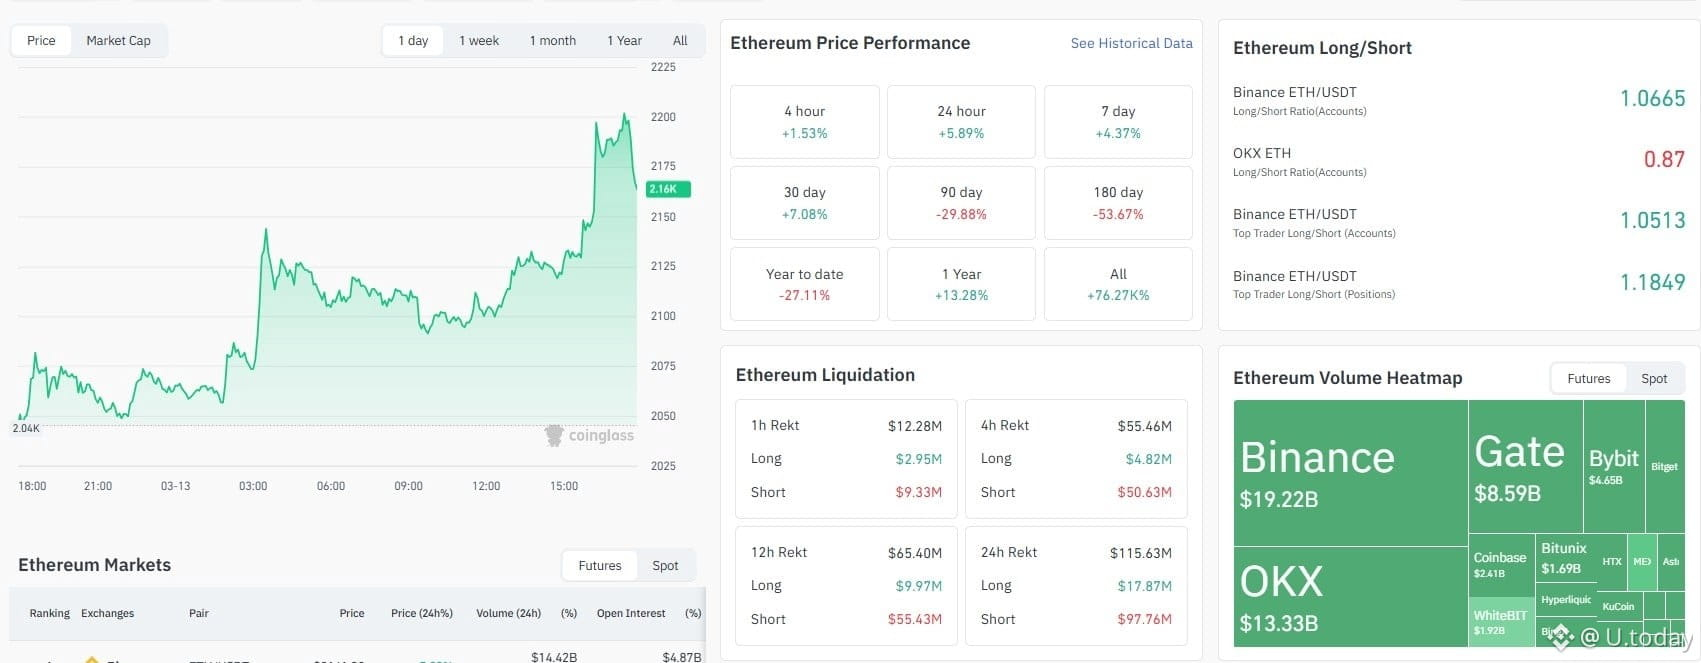Switch to the Price tab on the chart
1701x663 pixels.
click(x=41, y=40)
